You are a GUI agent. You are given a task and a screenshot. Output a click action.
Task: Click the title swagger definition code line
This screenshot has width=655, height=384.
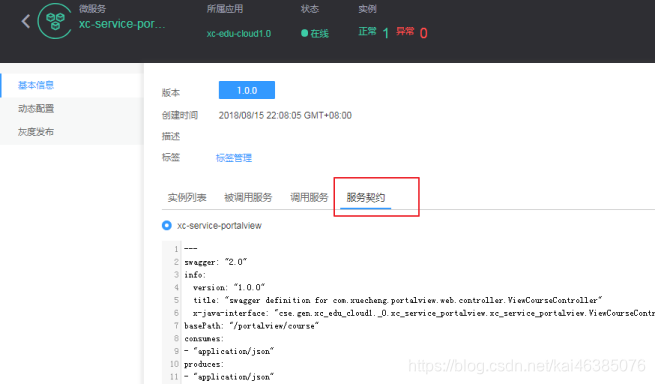click(x=397, y=300)
